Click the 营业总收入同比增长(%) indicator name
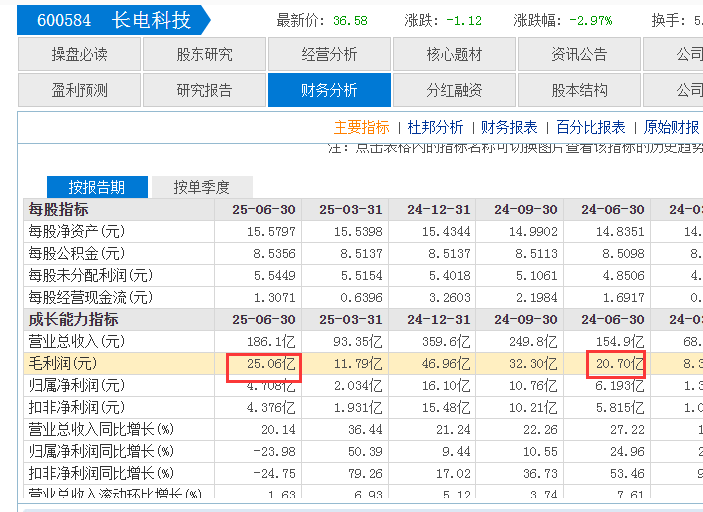This screenshot has width=703, height=512. (x=101, y=429)
